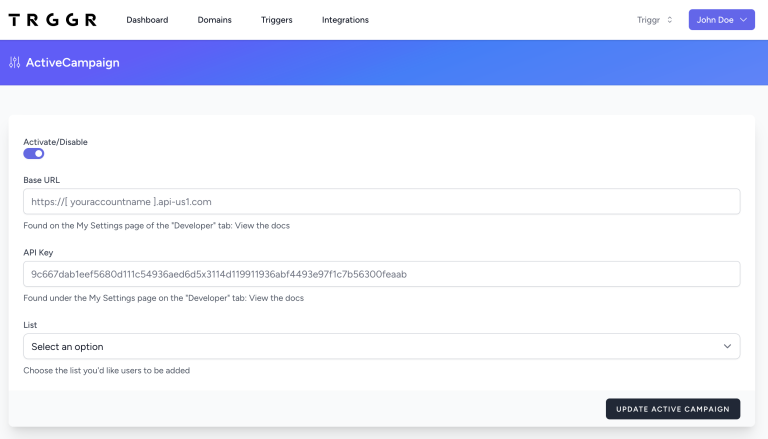Click Update Active Campaign button
768x439 pixels.
pyautogui.click(x=673, y=409)
